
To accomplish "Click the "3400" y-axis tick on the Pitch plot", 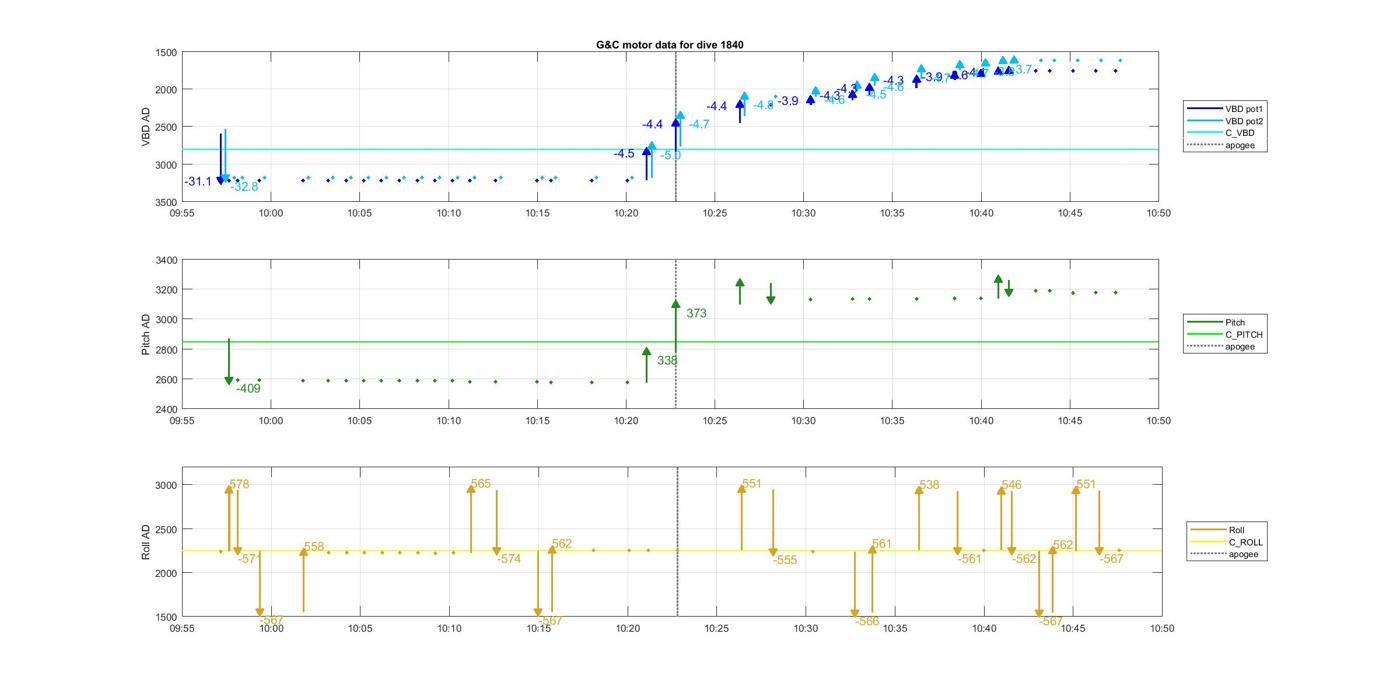I will tap(166, 260).
